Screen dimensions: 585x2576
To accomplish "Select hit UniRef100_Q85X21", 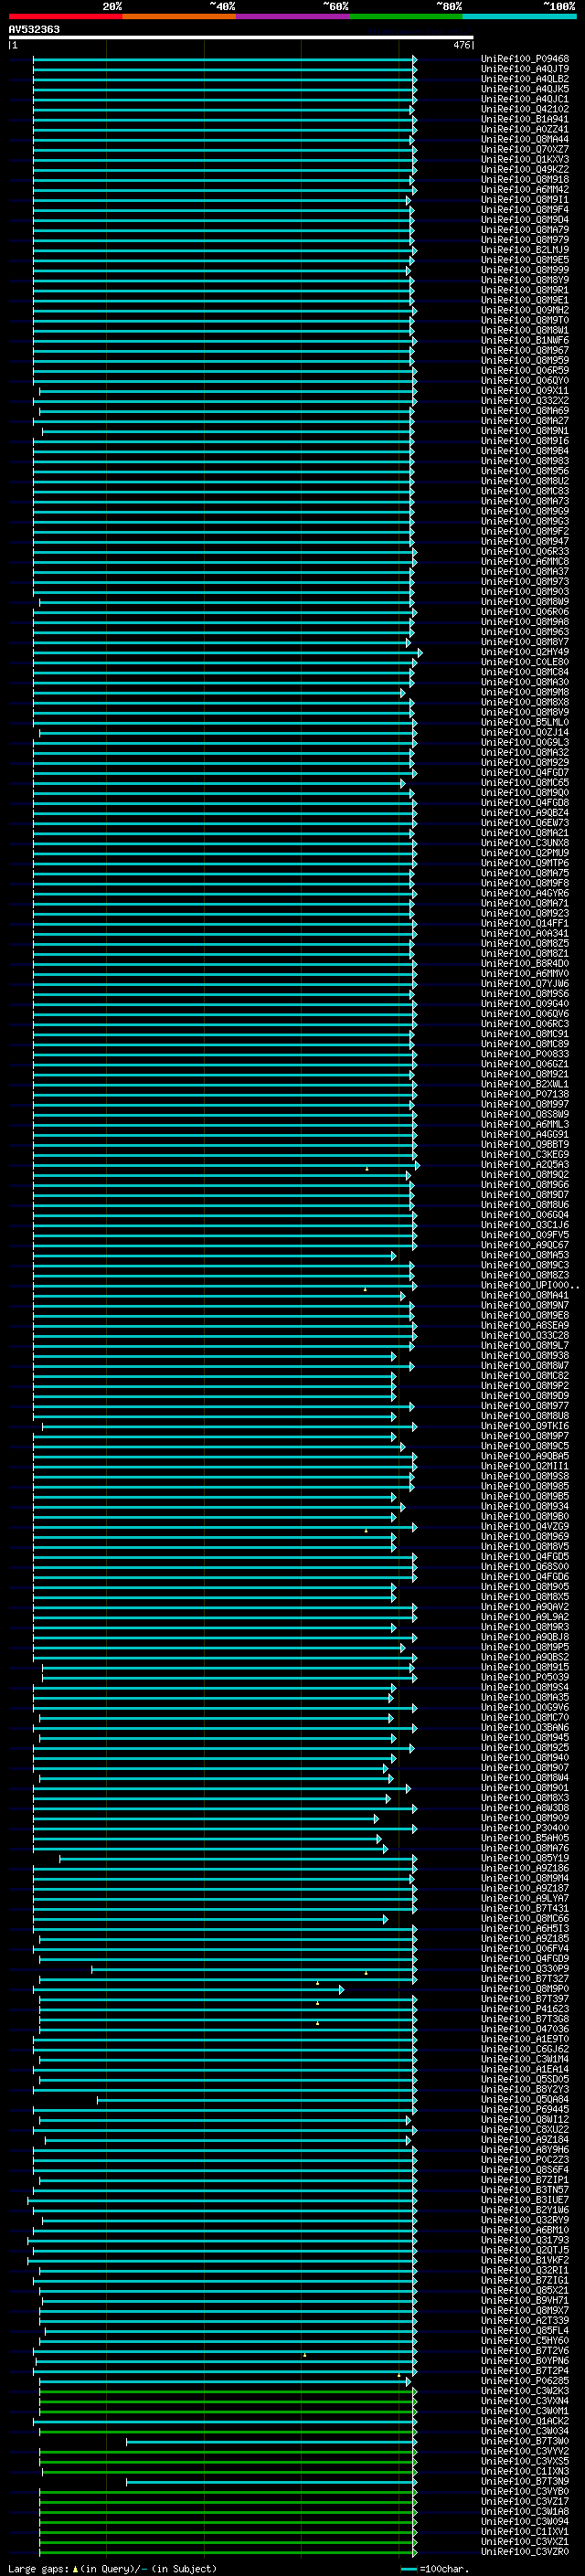I will click(x=525, y=2290).
